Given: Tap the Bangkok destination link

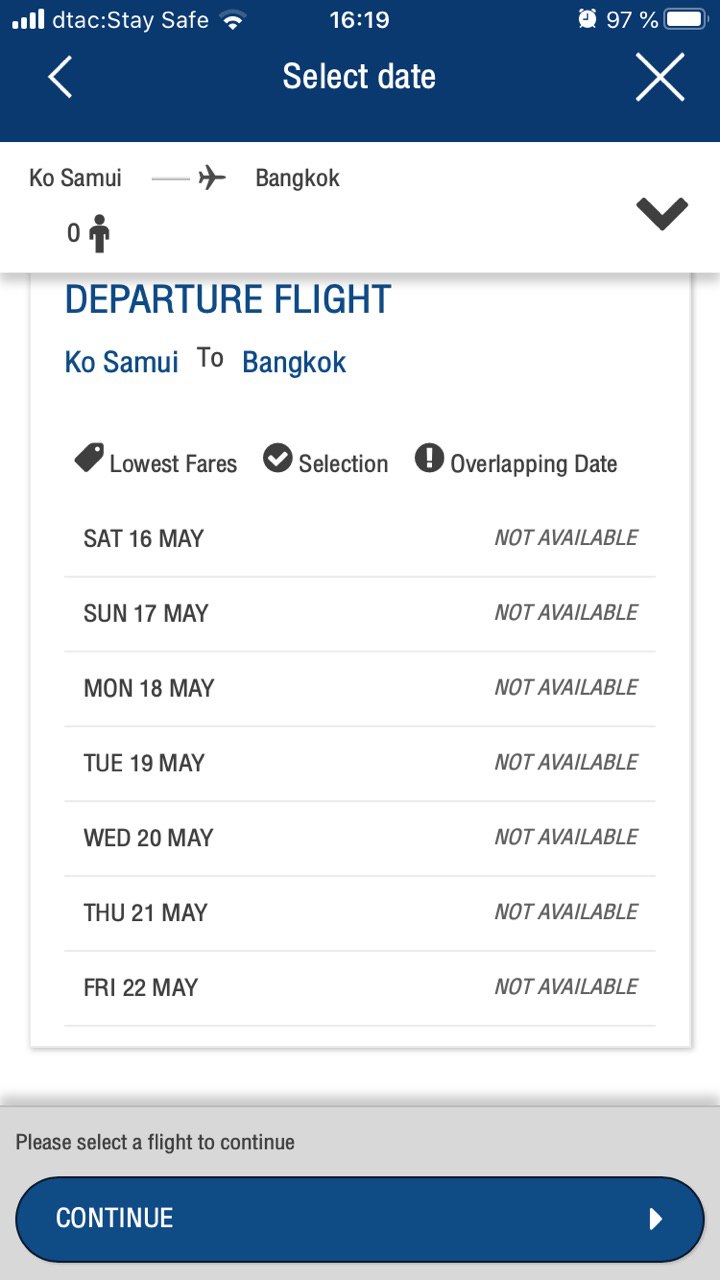Looking at the screenshot, I should click(x=294, y=362).
